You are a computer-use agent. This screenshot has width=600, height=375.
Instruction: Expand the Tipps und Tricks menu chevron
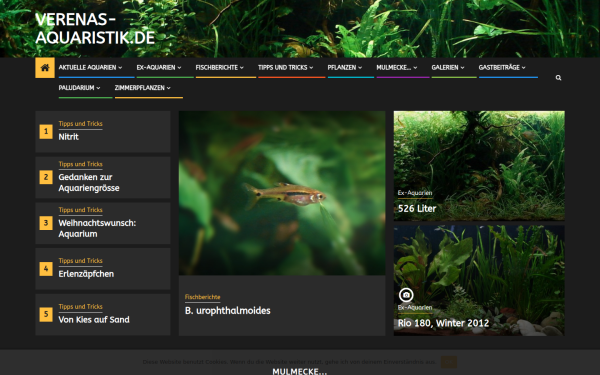[x=311, y=68]
